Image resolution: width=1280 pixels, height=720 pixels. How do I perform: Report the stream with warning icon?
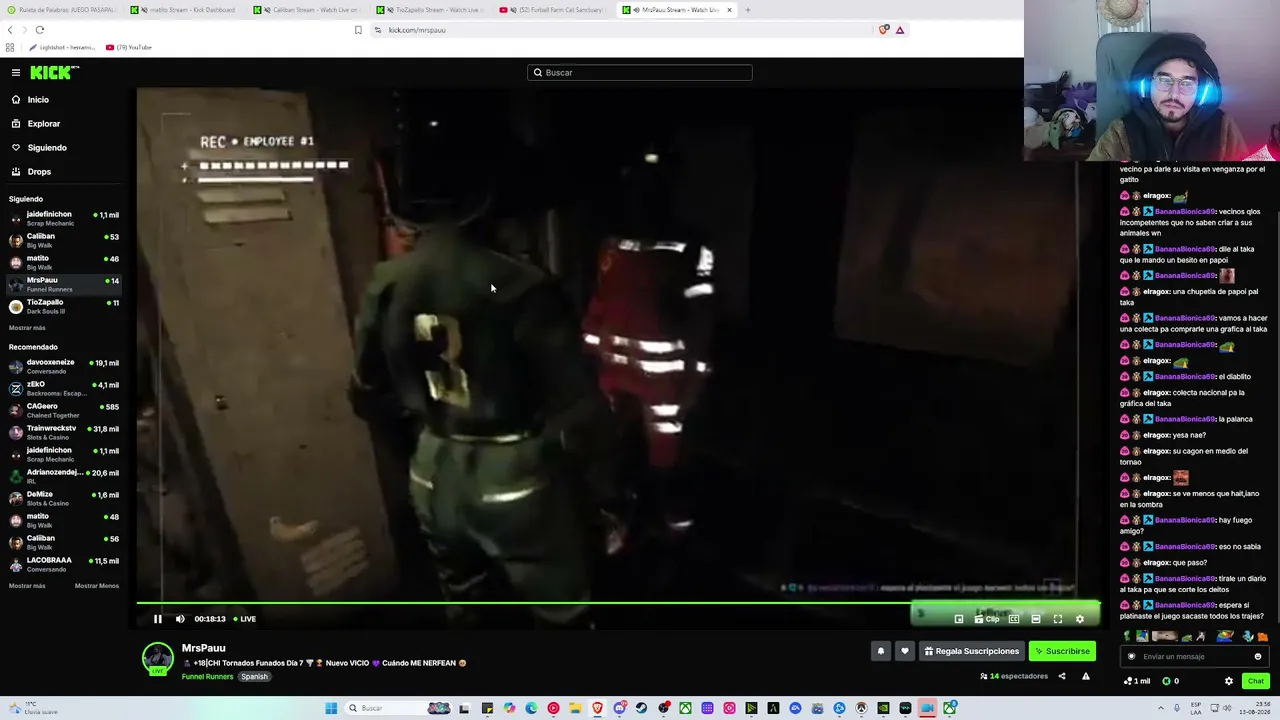click(1086, 676)
